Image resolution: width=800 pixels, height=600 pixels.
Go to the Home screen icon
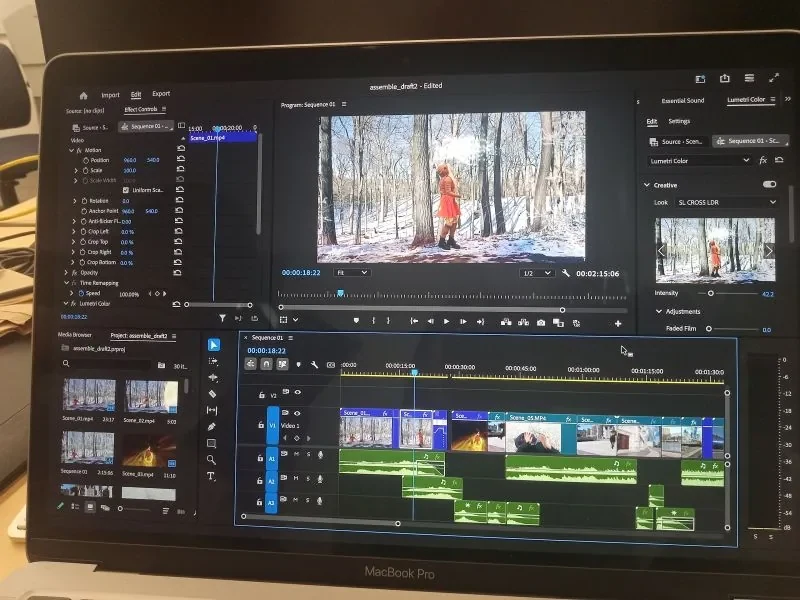click(84, 95)
